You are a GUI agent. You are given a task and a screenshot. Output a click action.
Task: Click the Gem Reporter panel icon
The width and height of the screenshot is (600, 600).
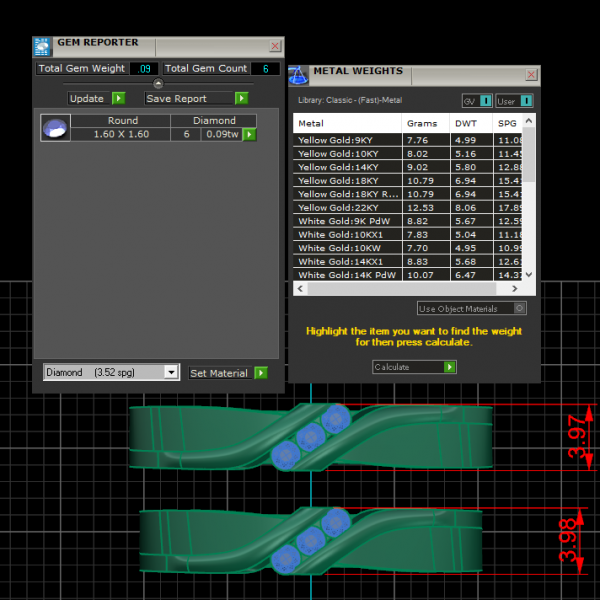click(x=42, y=46)
